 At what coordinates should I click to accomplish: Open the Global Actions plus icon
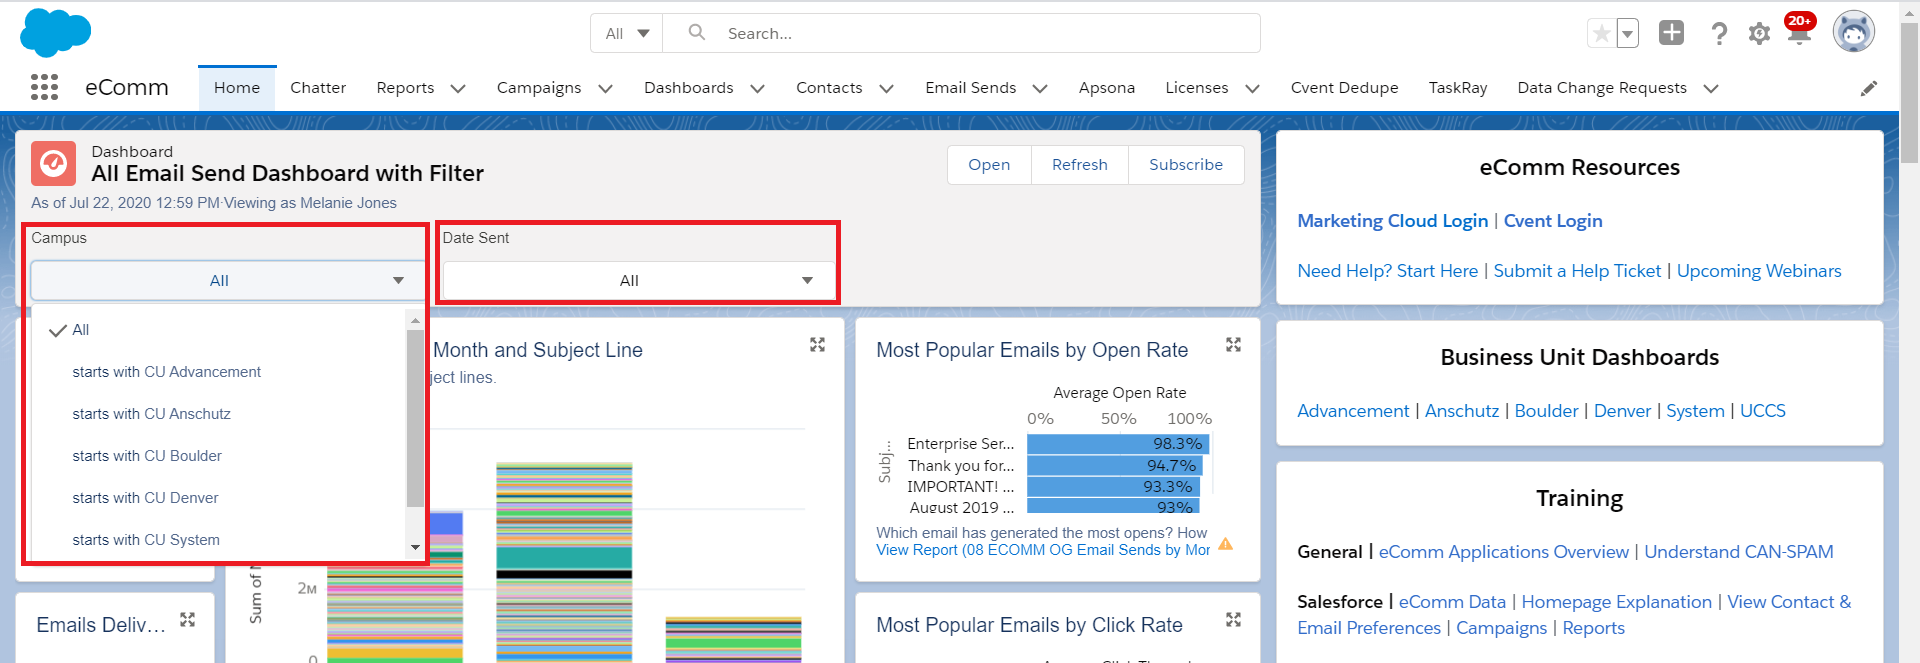[x=1672, y=33]
